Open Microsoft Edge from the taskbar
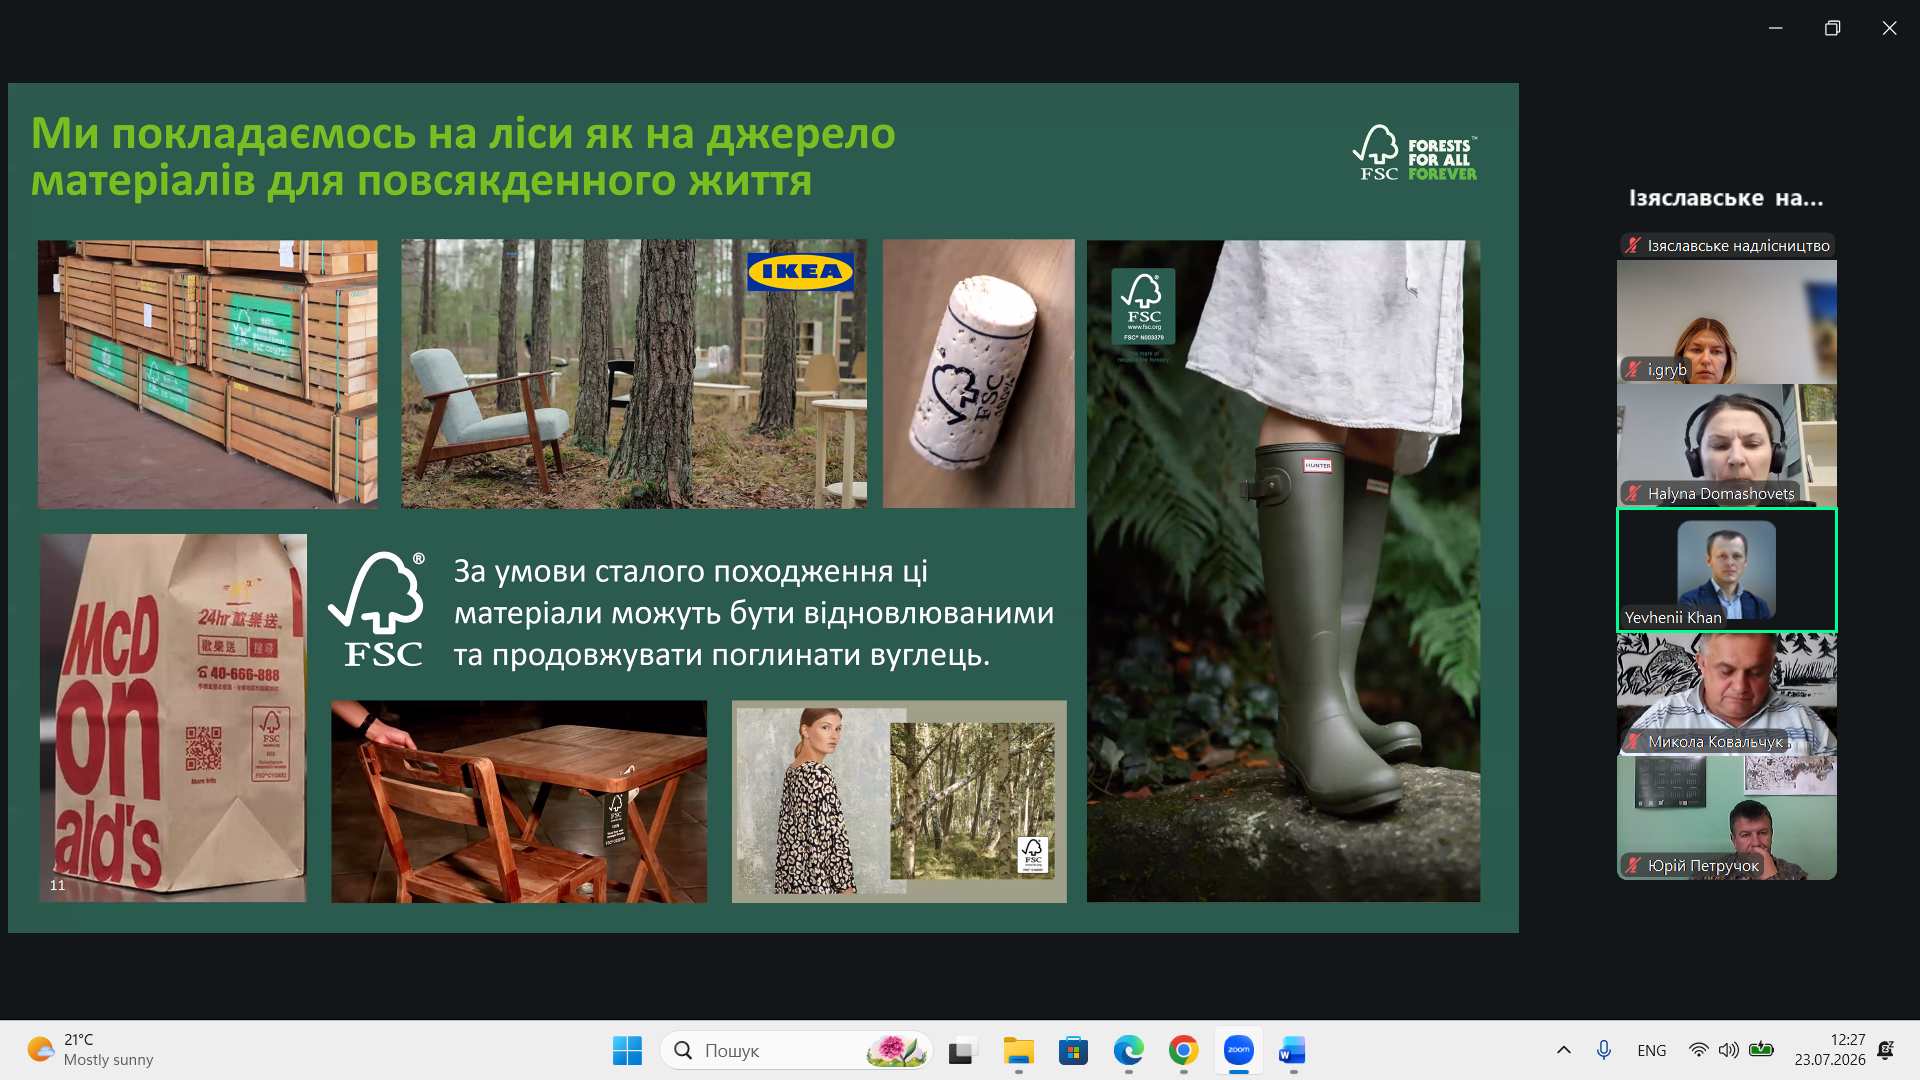The height and width of the screenshot is (1080, 1920). click(1128, 1050)
